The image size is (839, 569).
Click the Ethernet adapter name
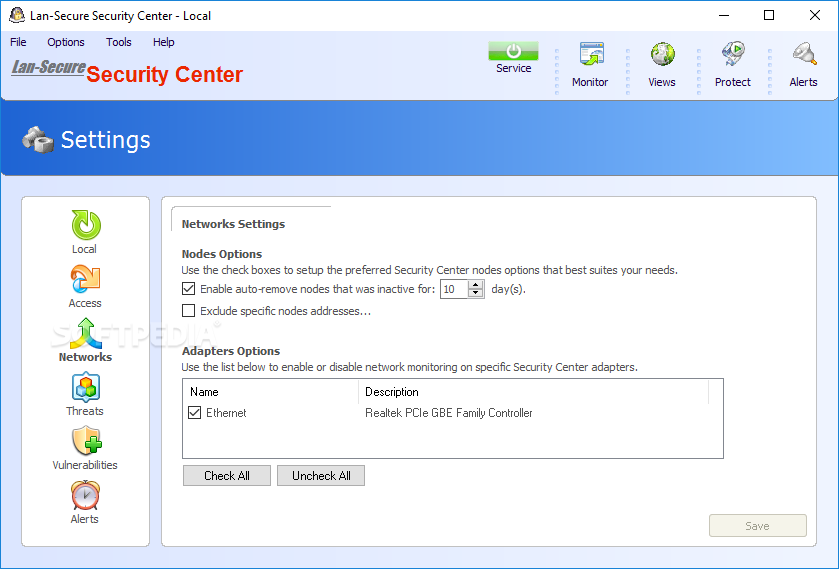(x=226, y=413)
